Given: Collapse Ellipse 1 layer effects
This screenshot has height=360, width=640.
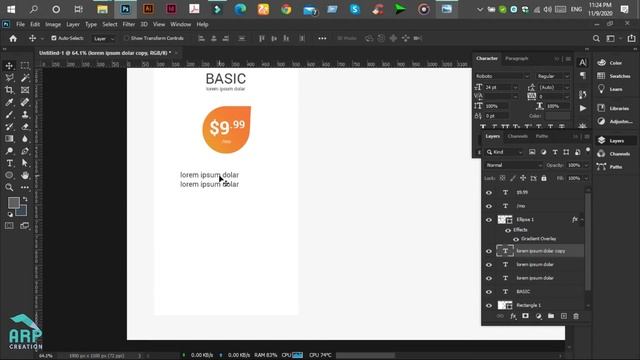Looking at the screenshot, I should click(x=582, y=220).
